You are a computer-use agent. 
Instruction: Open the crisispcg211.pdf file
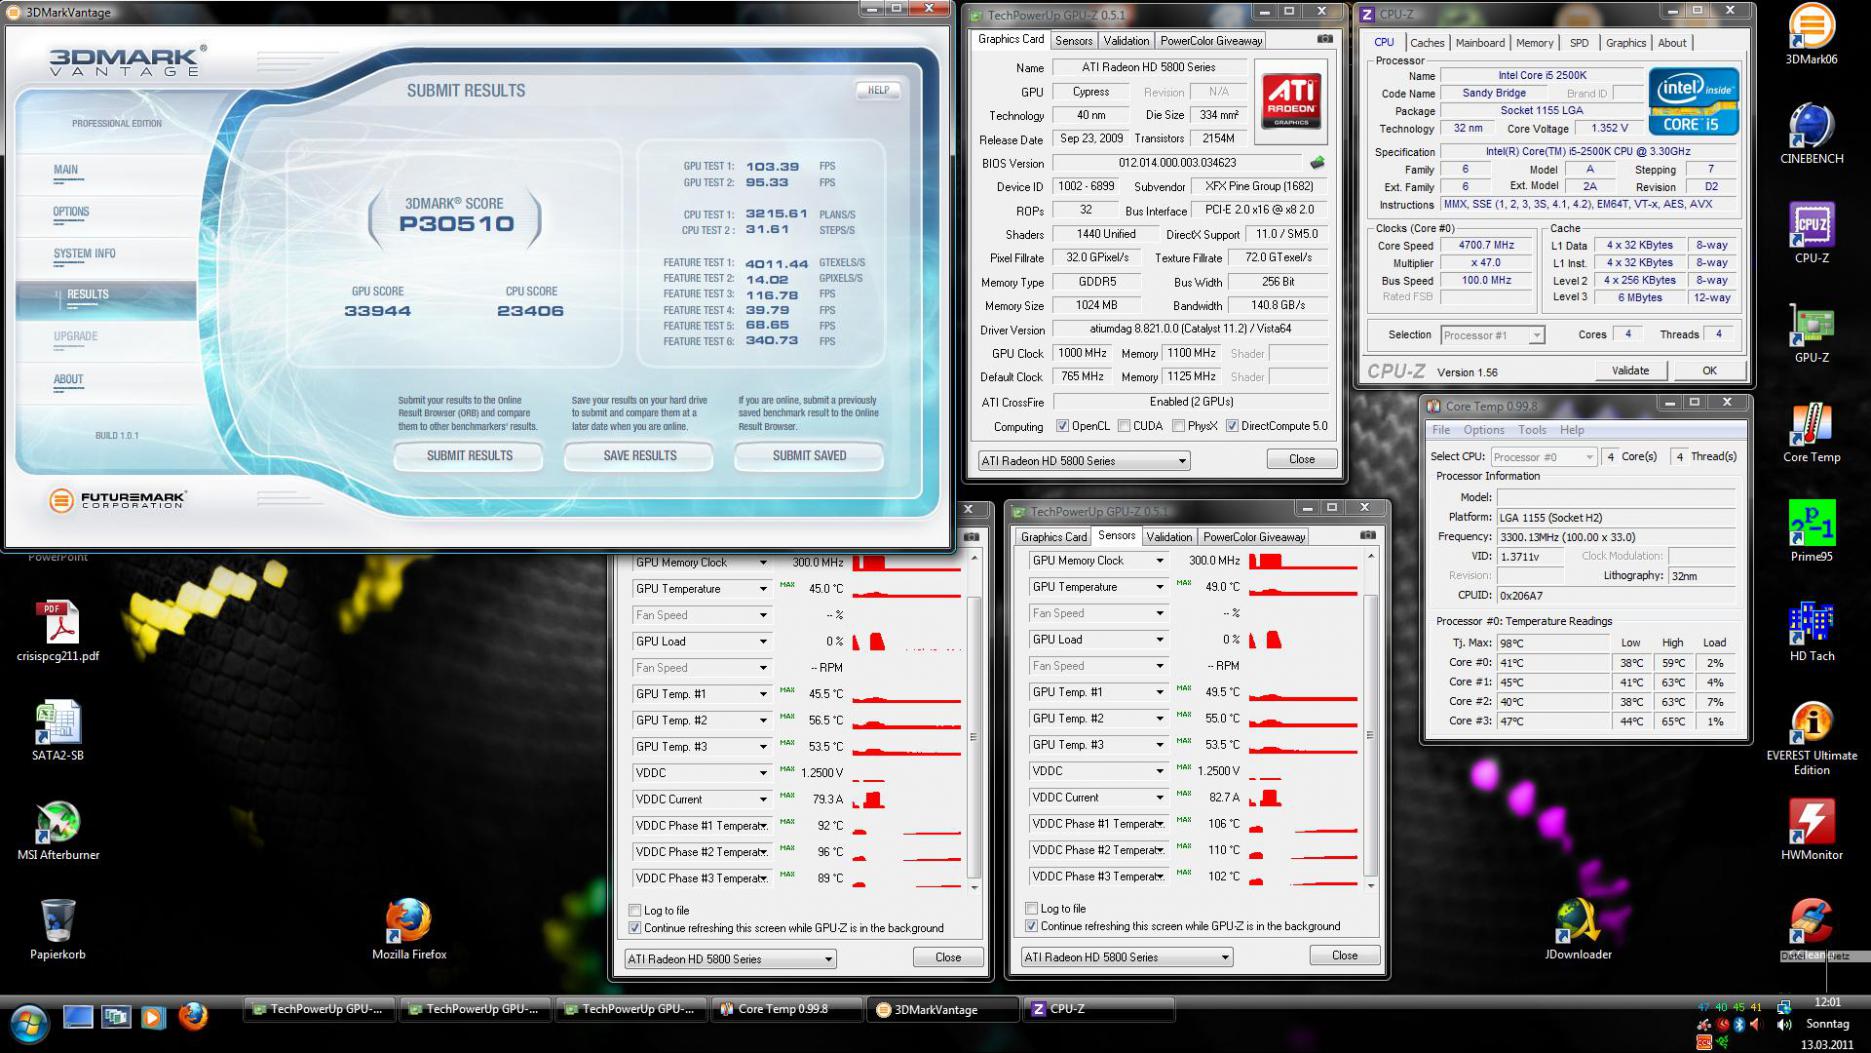click(58, 631)
